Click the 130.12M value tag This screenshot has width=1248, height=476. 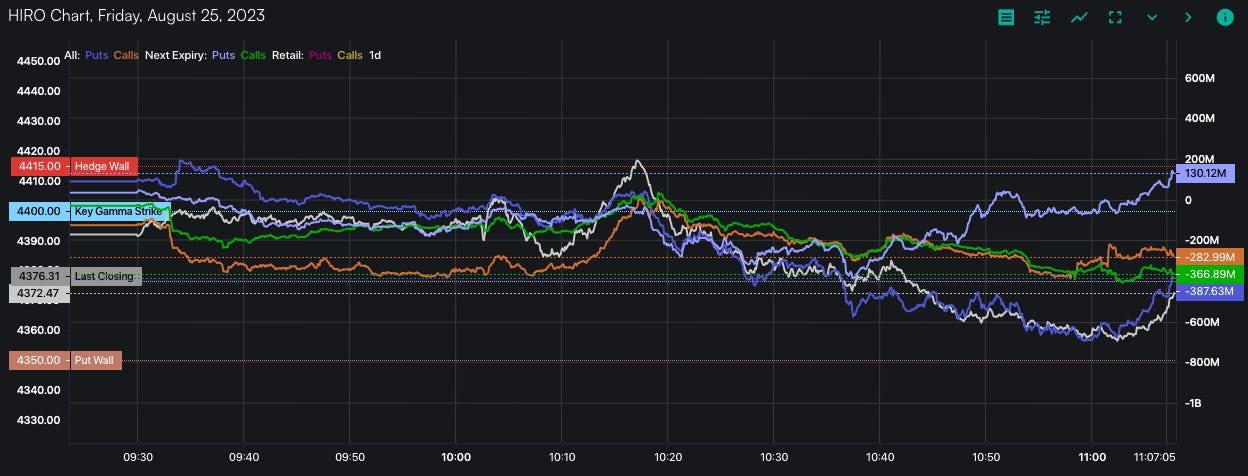(1206, 173)
